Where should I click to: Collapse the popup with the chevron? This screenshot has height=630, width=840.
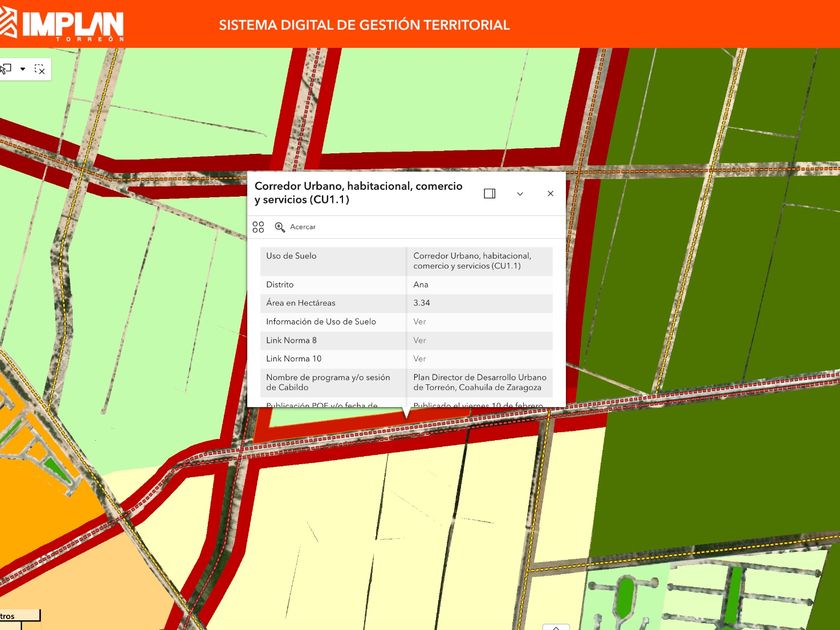(x=520, y=193)
